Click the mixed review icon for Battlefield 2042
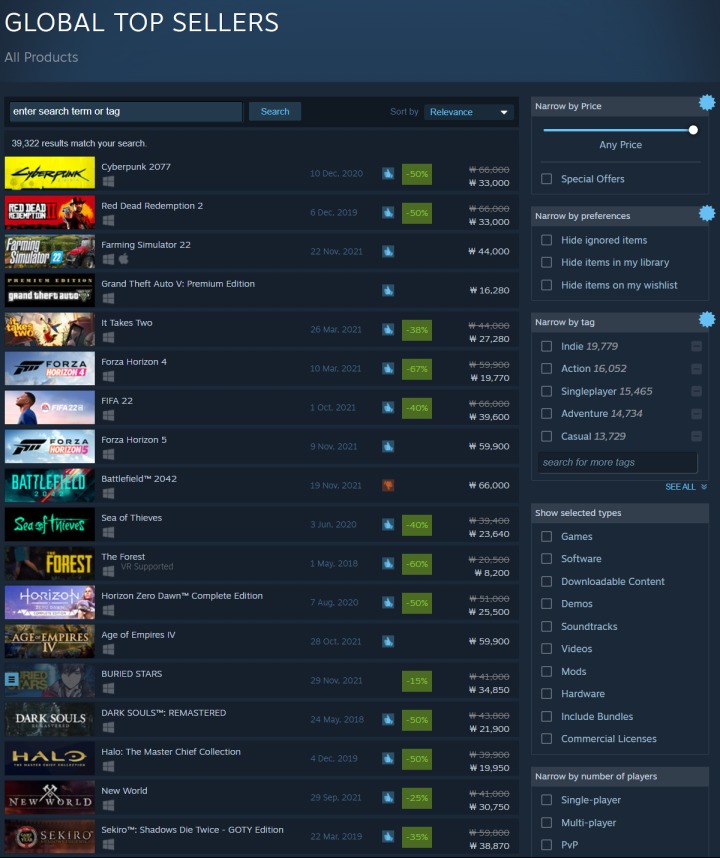Viewport: 720px width, 858px height. click(x=388, y=485)
